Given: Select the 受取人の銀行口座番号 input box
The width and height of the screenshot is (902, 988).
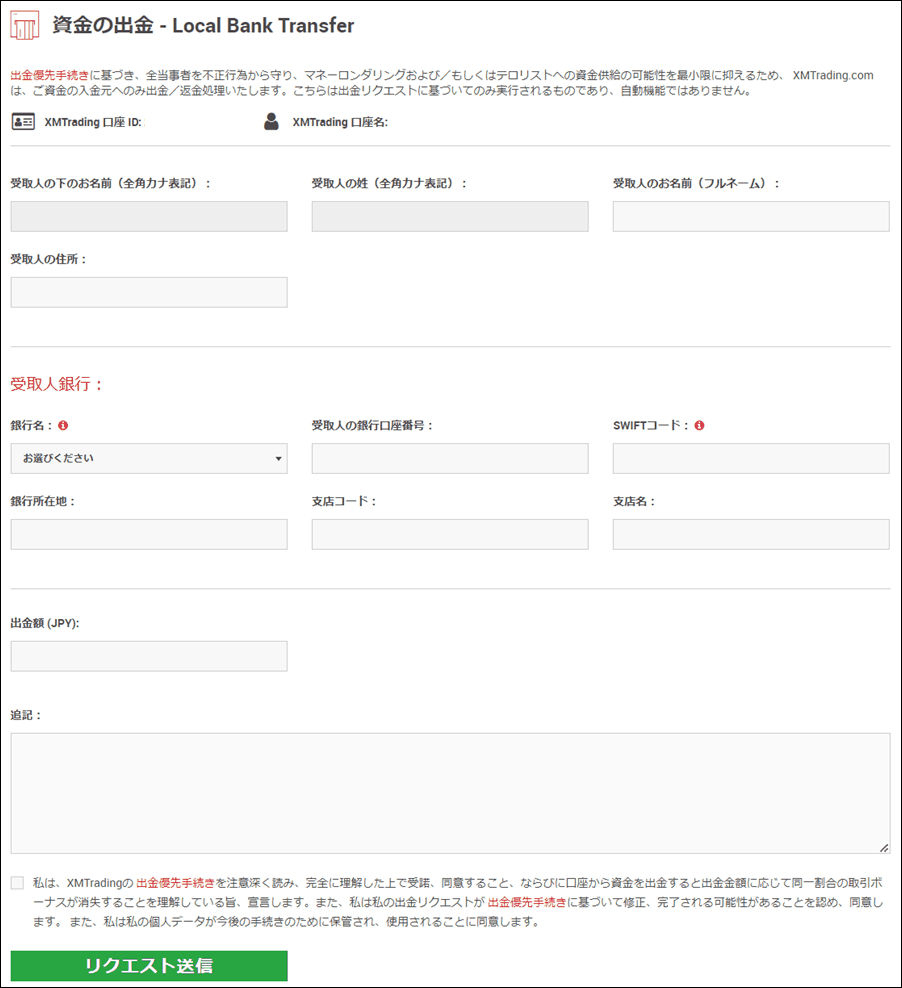Looking at the screenshot, I should click(450, 459).
